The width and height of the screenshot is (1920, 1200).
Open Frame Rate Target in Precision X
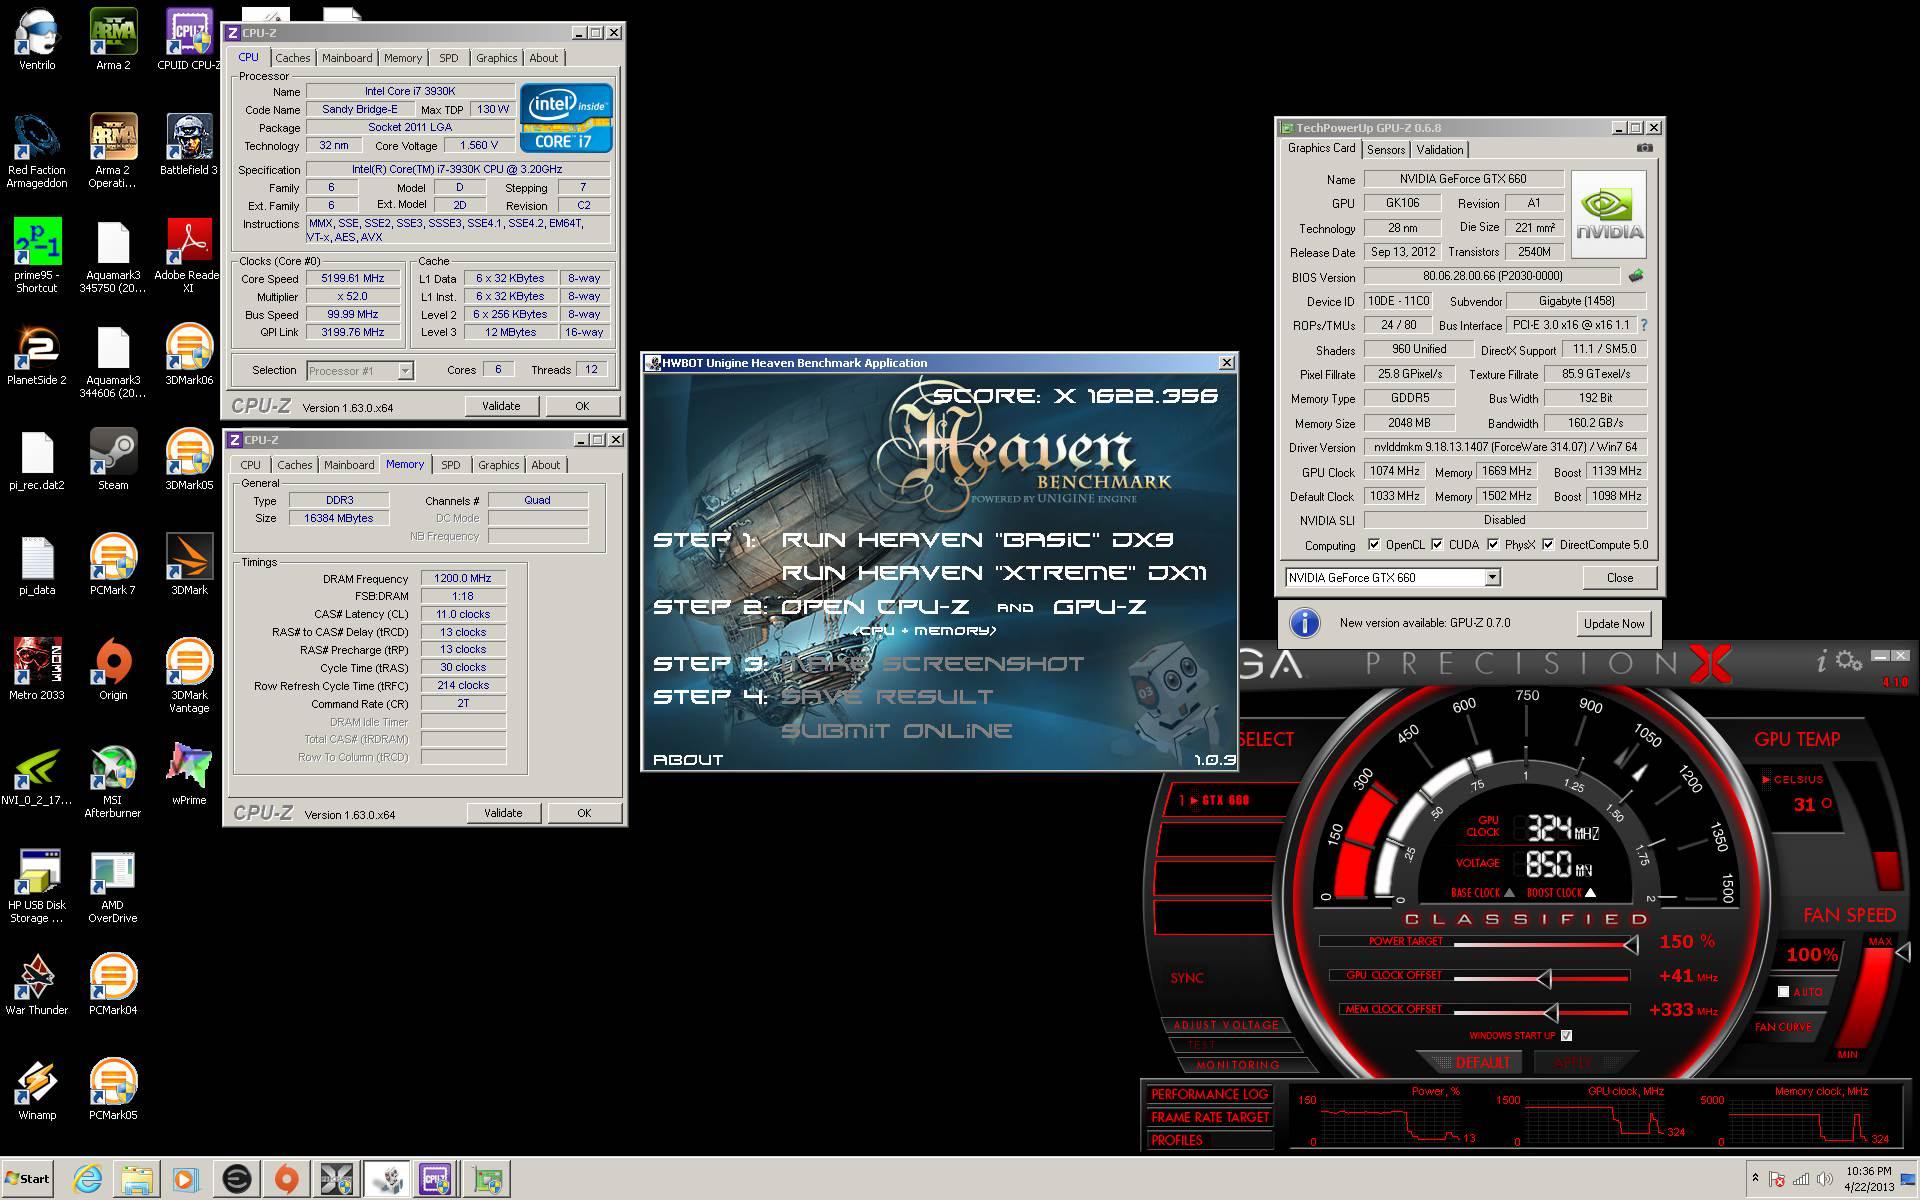coord(1210,1117)
